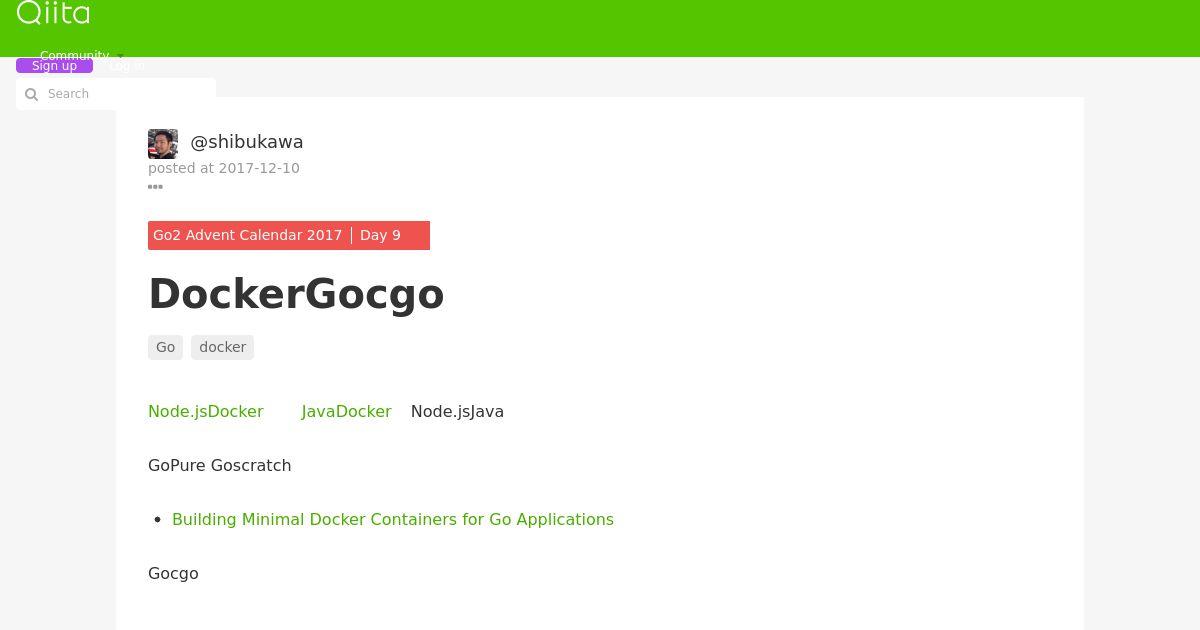Click the GoPure Goscratch paragraph
Viewport: 1200px width, 630px height.
click(220, 466)
